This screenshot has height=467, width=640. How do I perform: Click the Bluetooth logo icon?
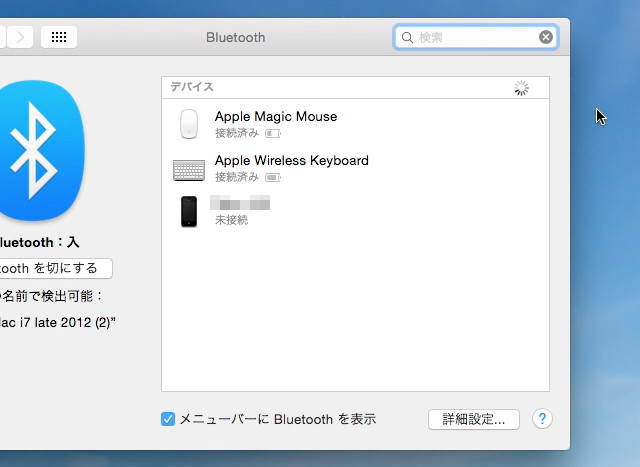coord(38,150)
